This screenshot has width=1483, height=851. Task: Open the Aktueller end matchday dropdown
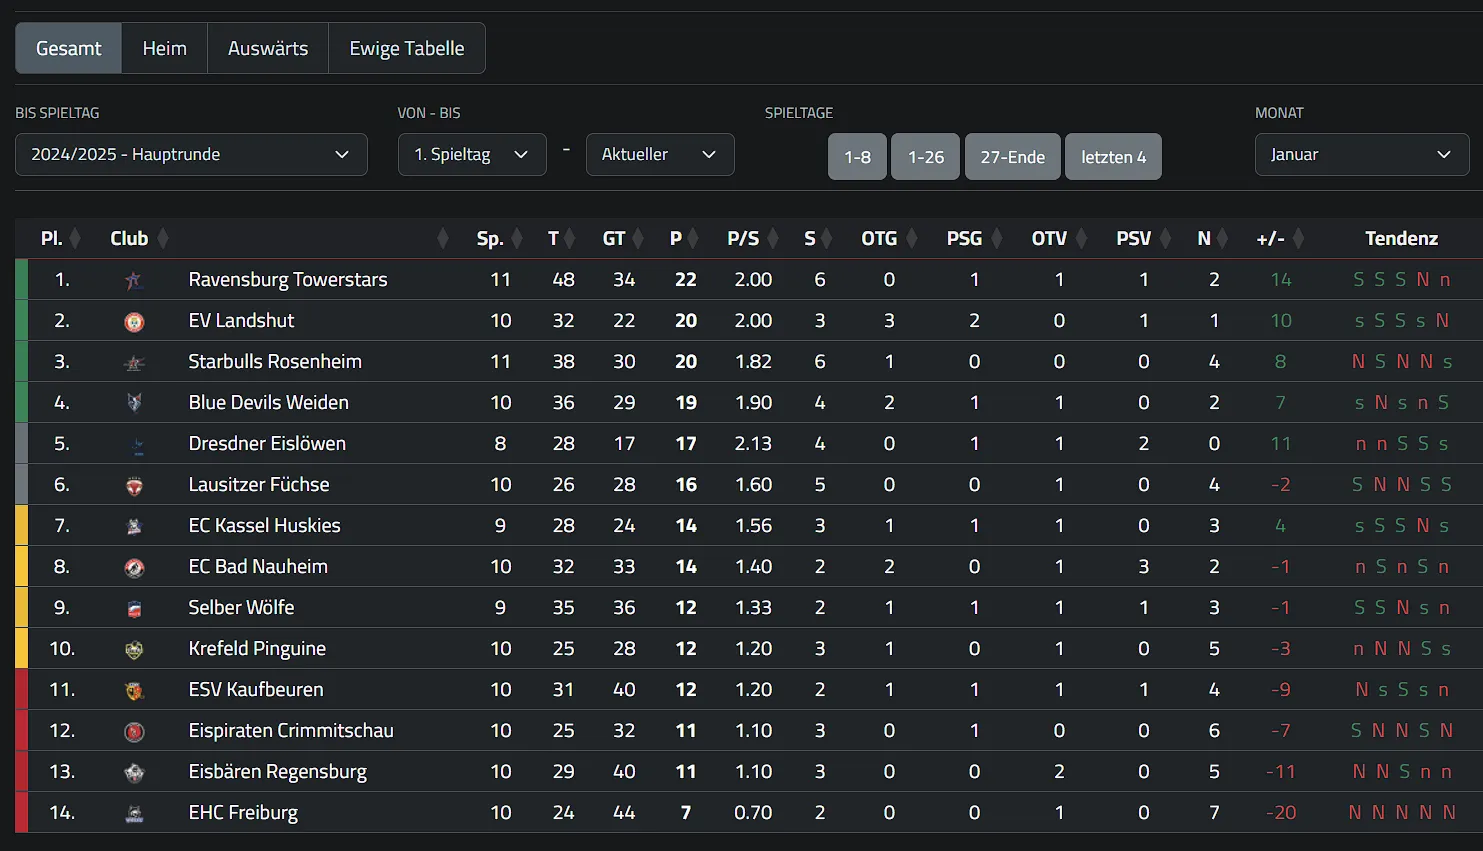click(x=660, y=155)
